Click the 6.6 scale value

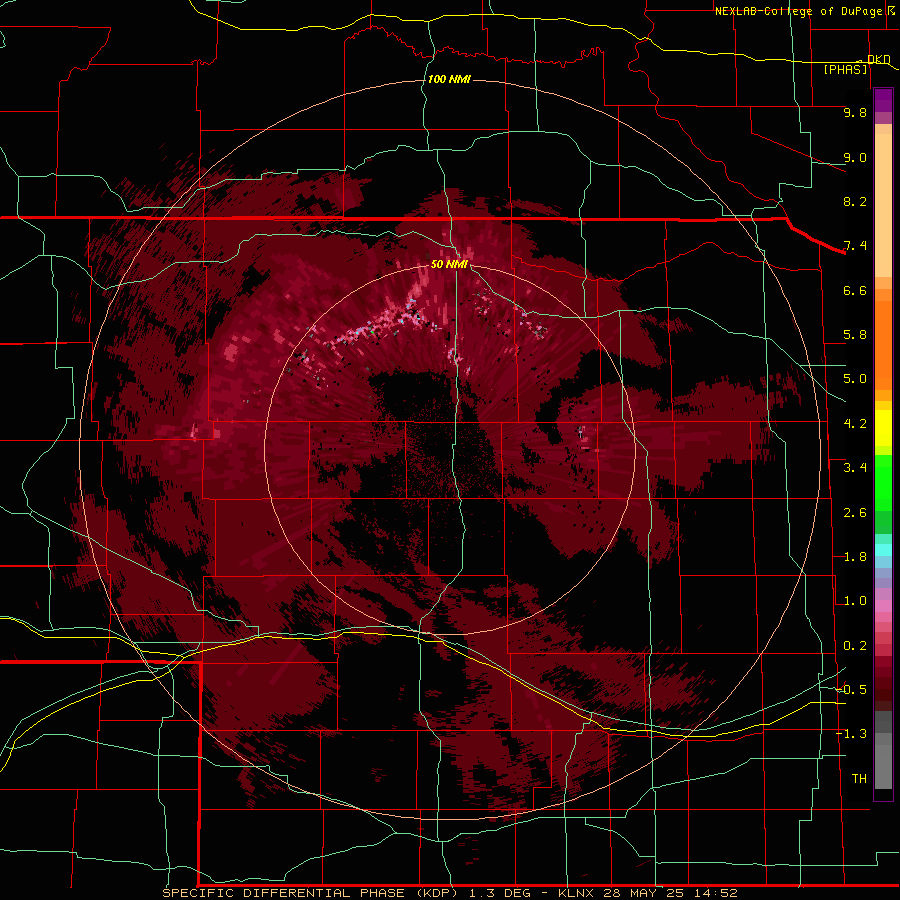coord(855,290)
